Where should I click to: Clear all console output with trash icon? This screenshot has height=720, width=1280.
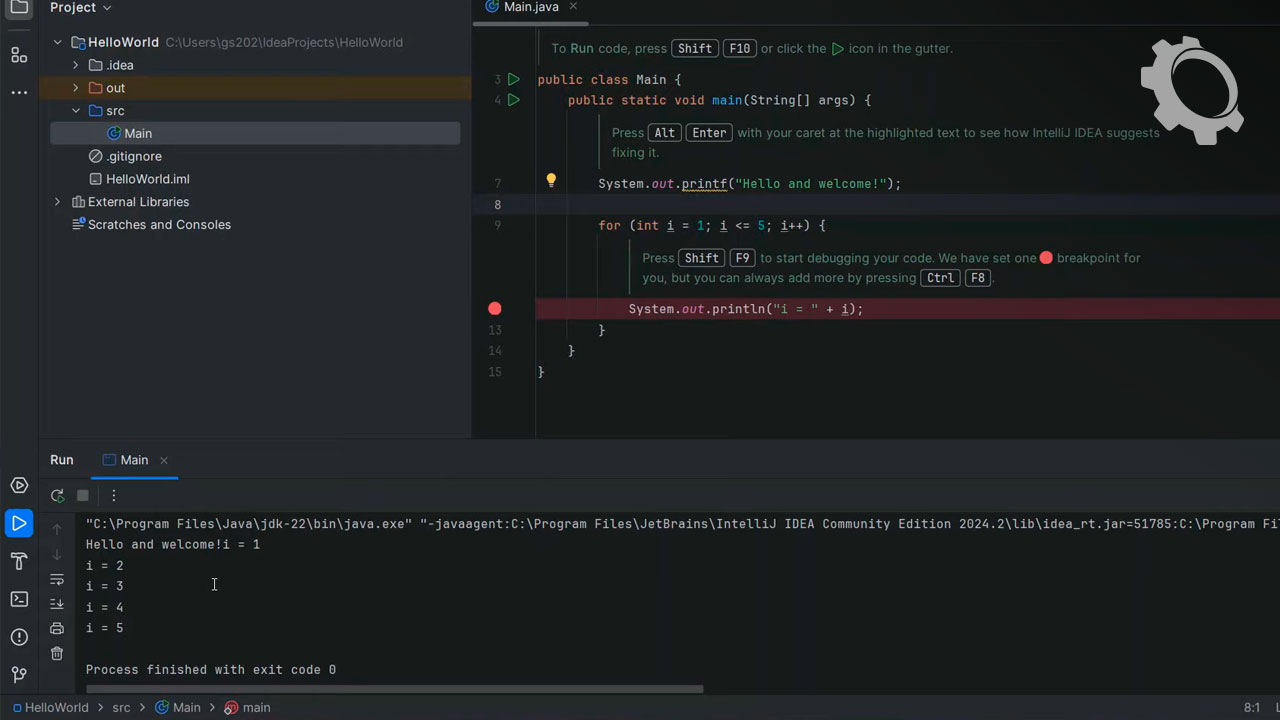(57, 653)
